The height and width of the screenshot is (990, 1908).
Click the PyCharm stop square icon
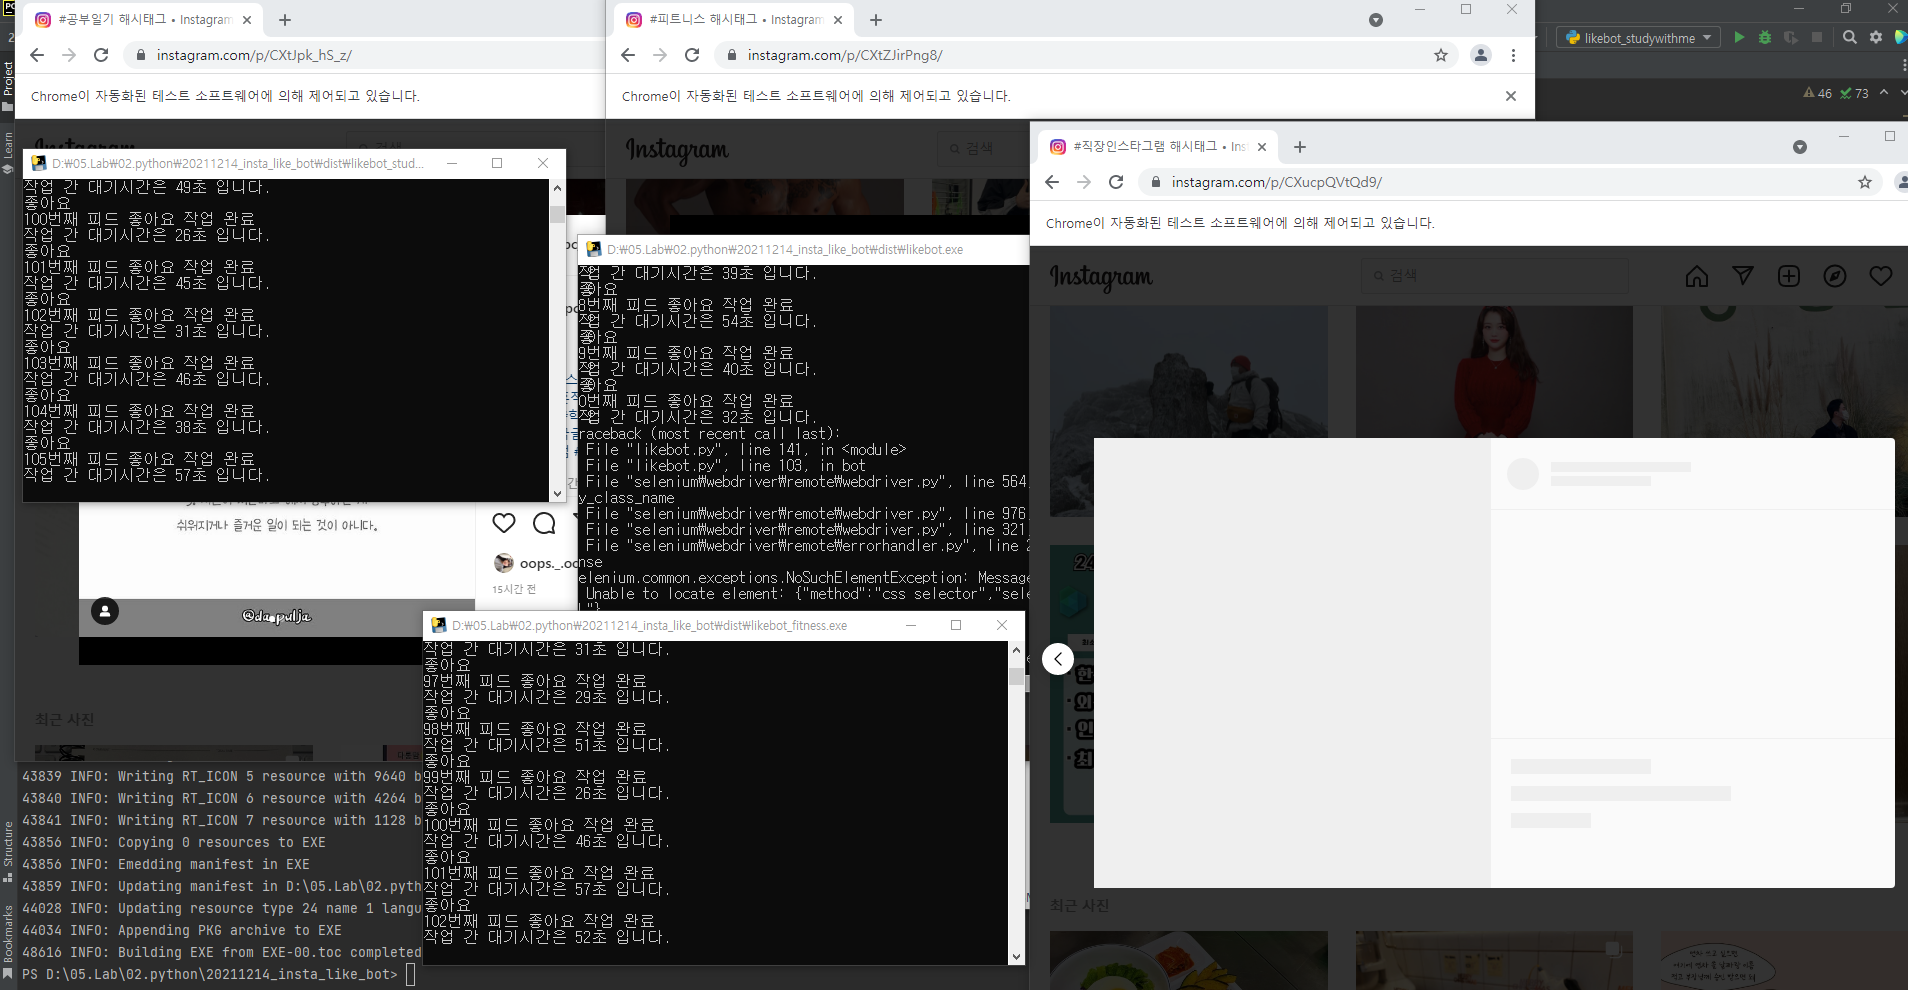click(1817, 37)
